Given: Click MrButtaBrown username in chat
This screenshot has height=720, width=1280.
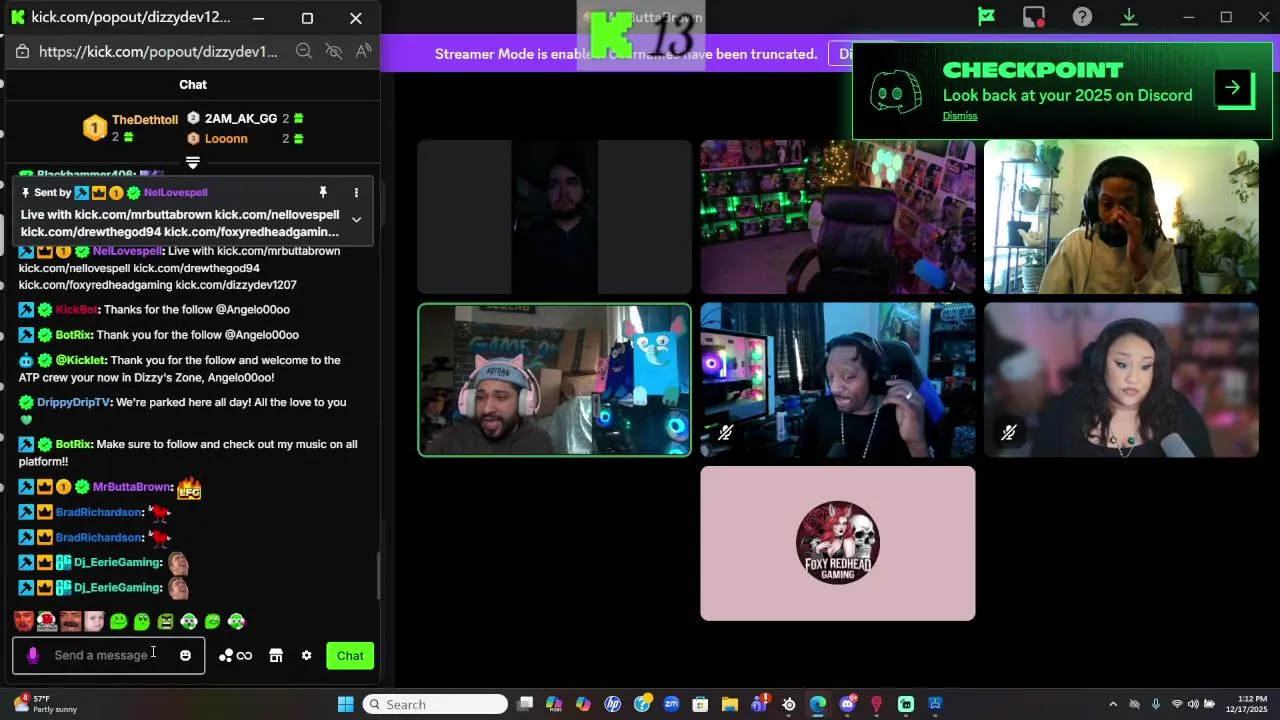Looking at the screenshot, I should coord(132,487).
